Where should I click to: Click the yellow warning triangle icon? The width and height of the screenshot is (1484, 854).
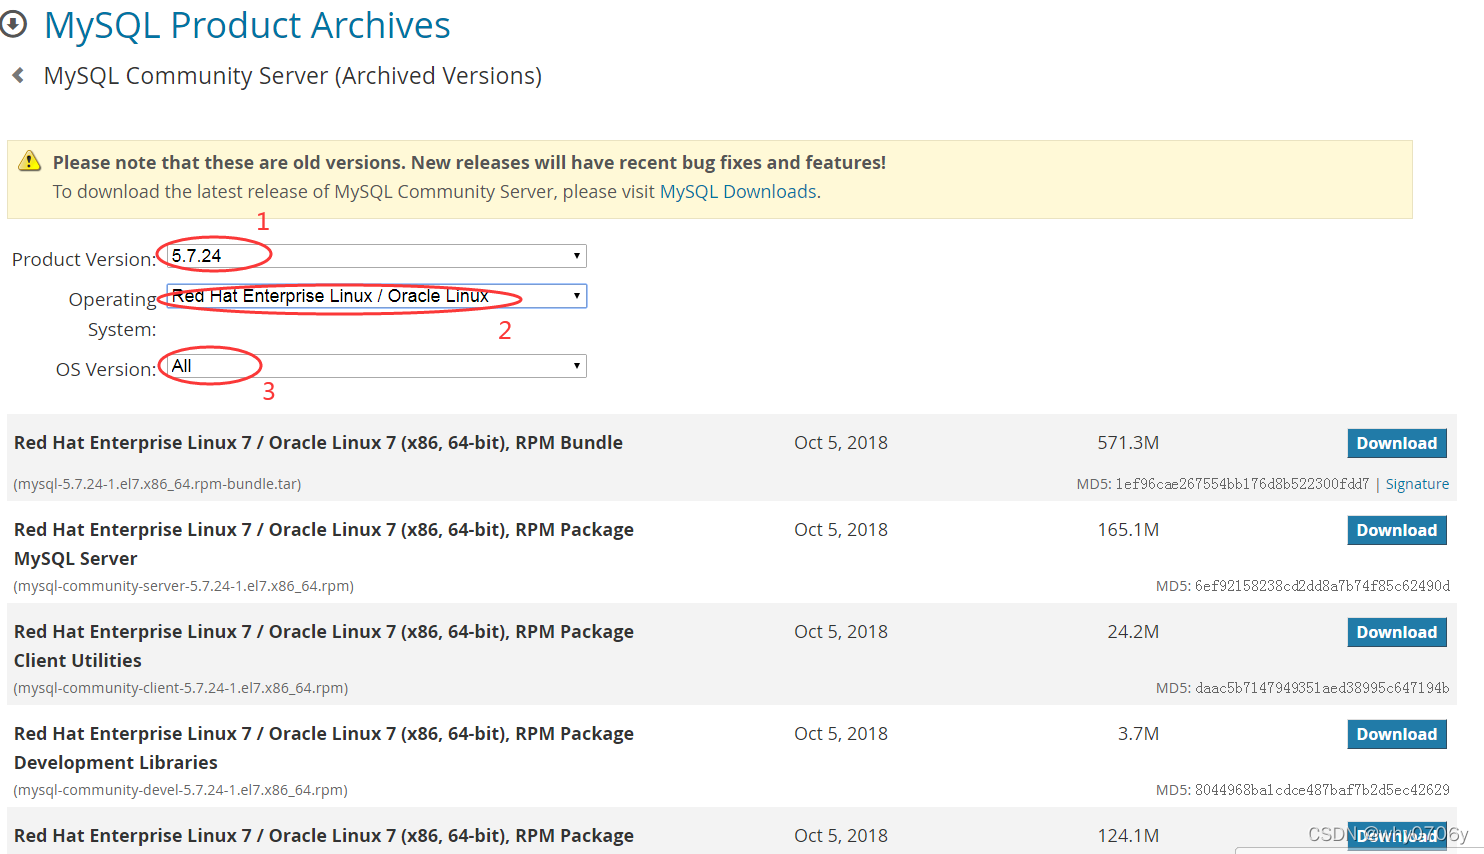click(x=30, y=160)
